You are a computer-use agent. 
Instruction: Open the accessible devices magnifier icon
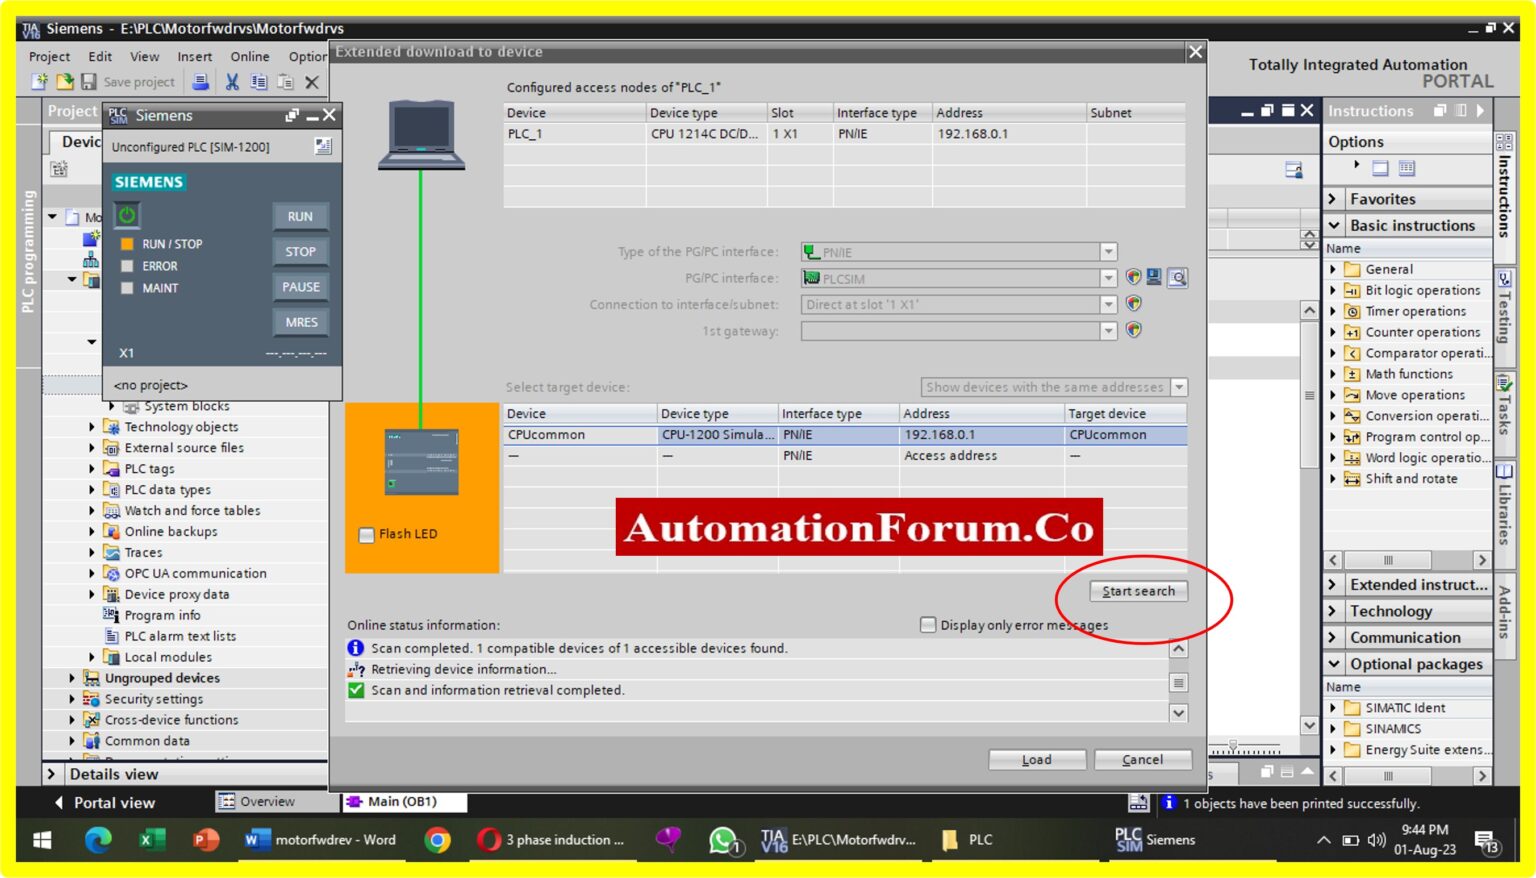1178,277
